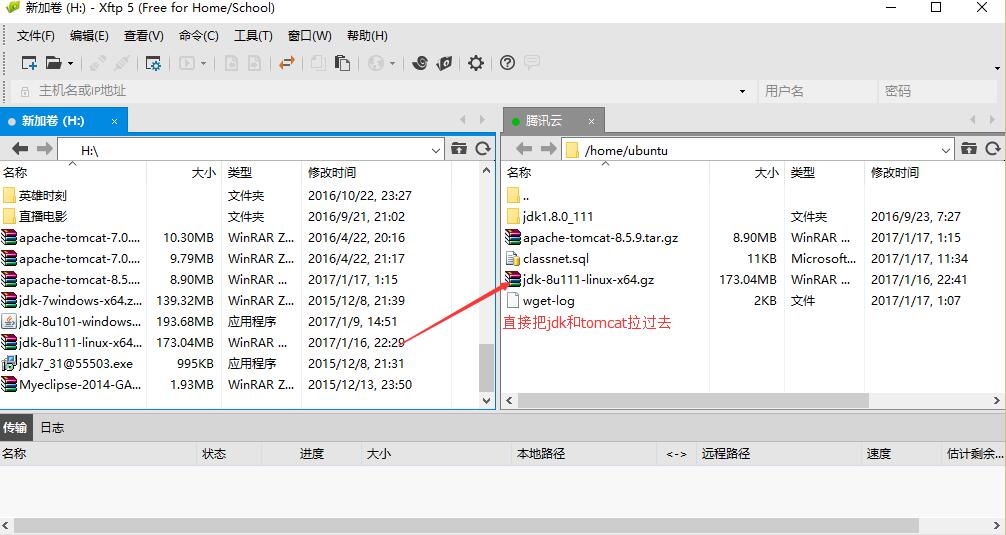The height and width of the screenshot is (535, 1006).
Task: Click the greyed Copy icon
Action: (x=318, y=63)
